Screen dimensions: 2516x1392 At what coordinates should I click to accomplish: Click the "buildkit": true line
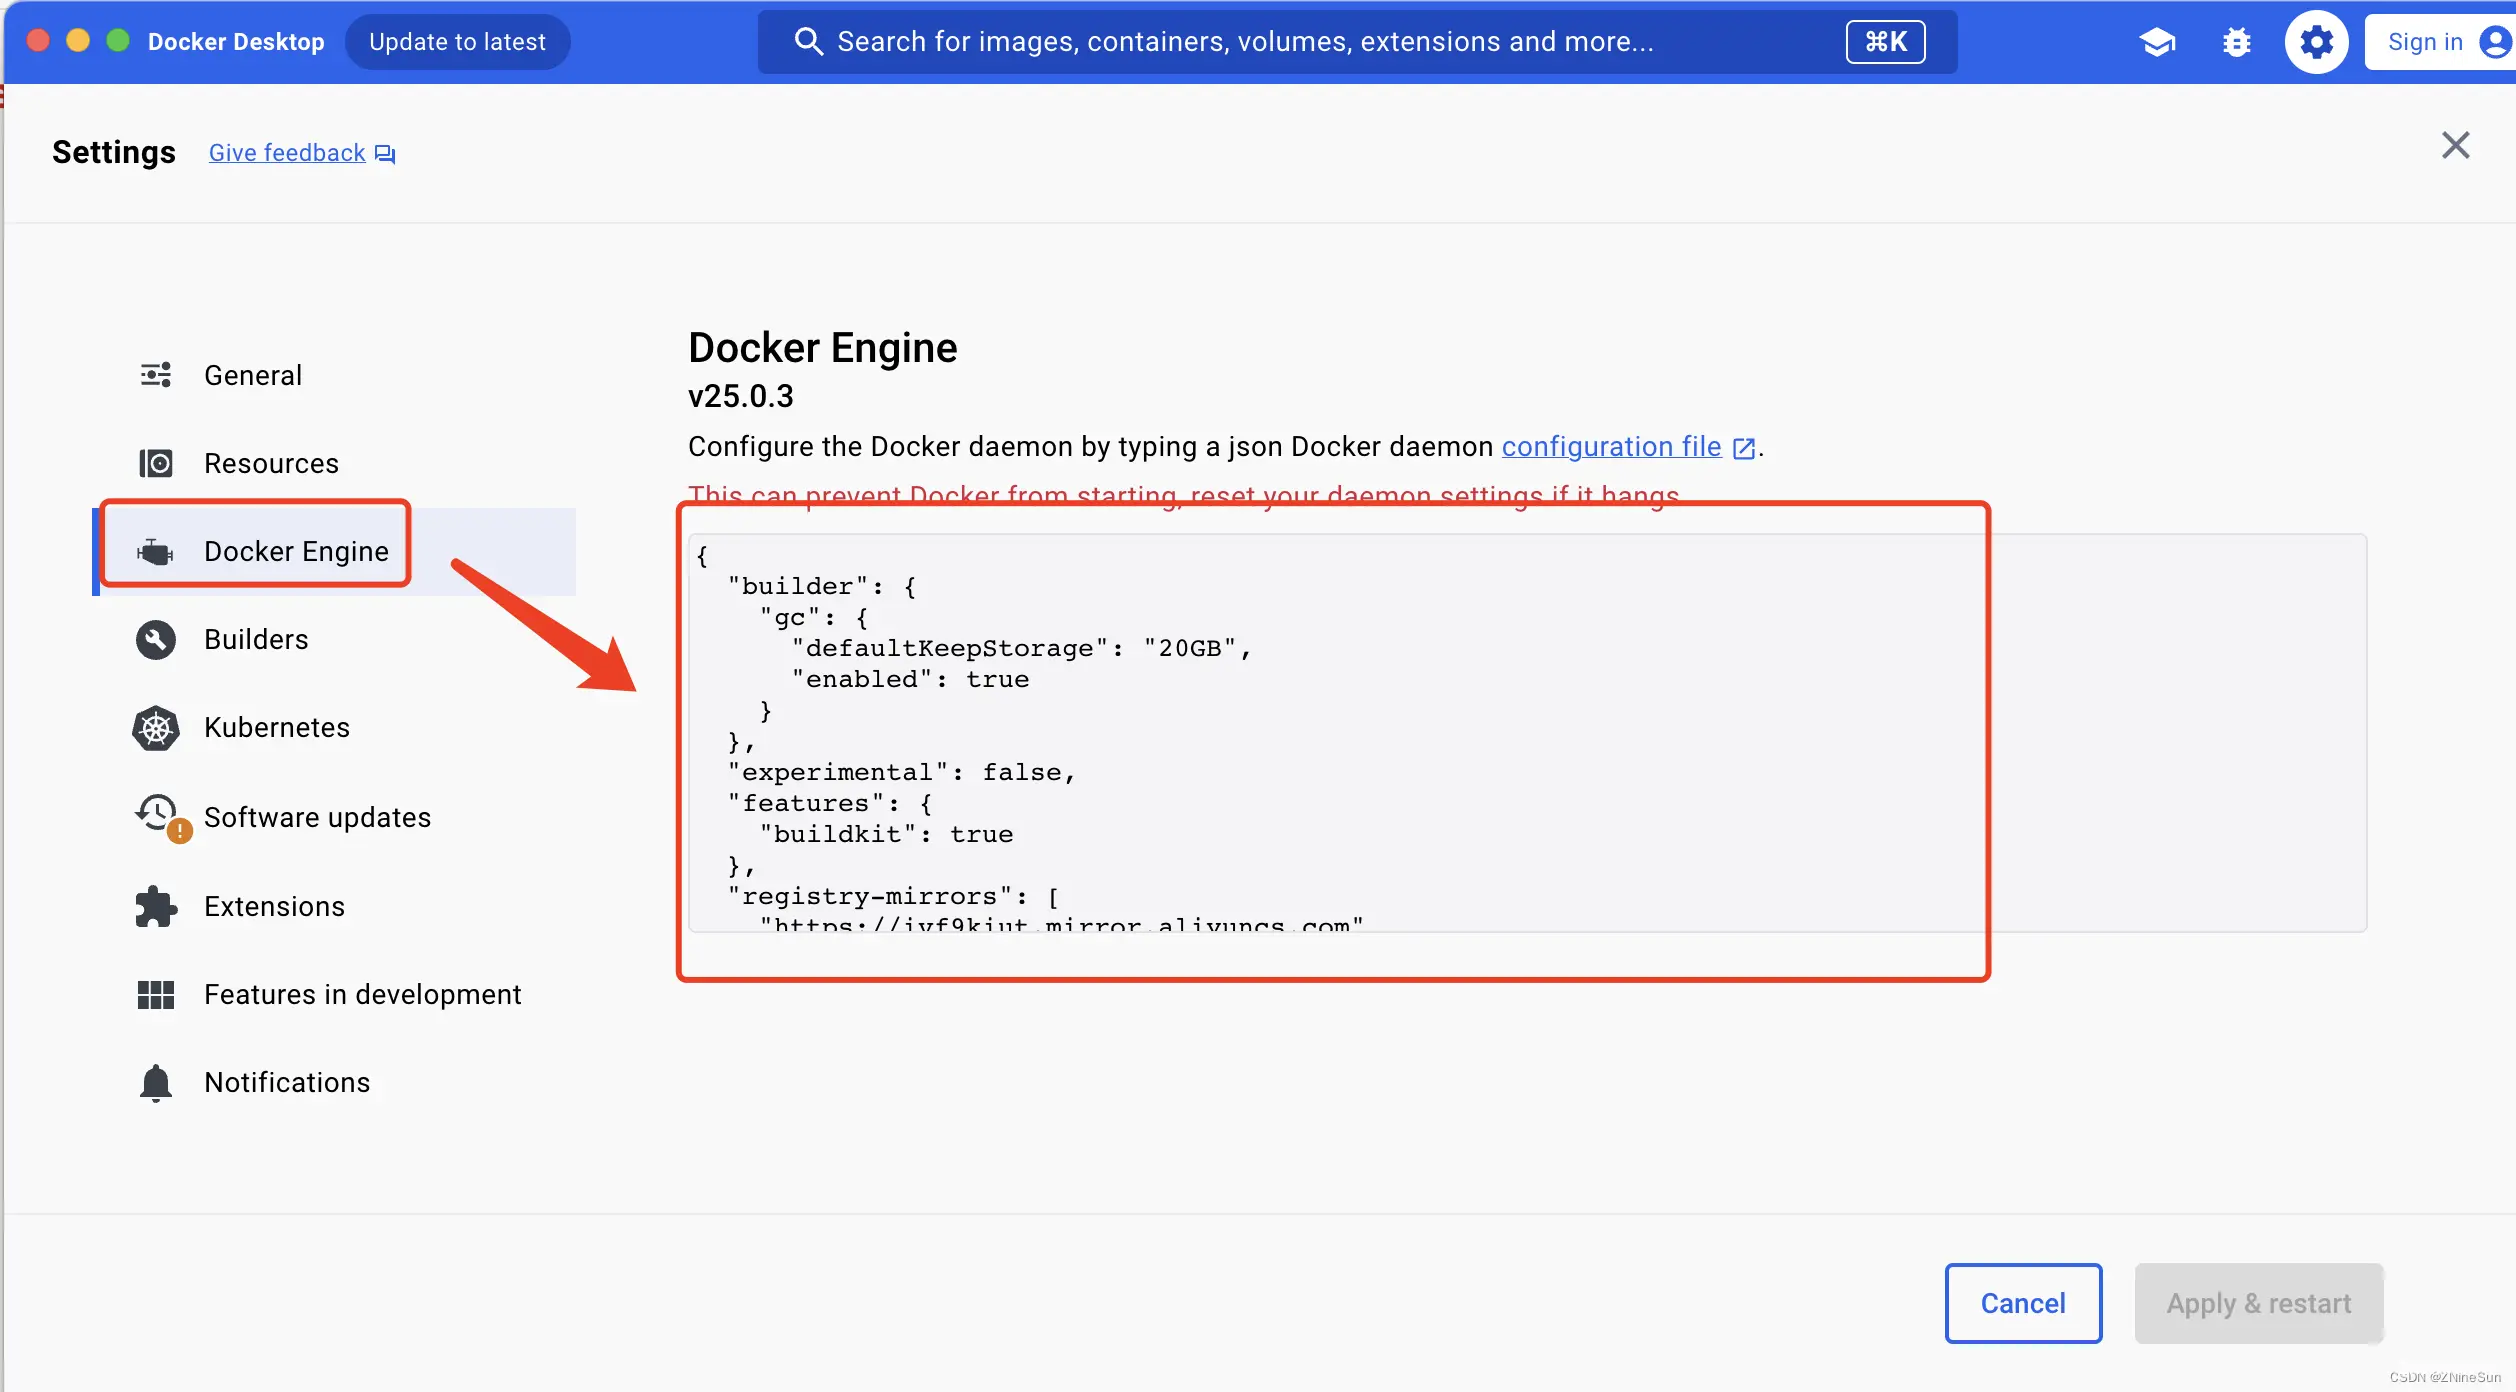click(886, 834)
